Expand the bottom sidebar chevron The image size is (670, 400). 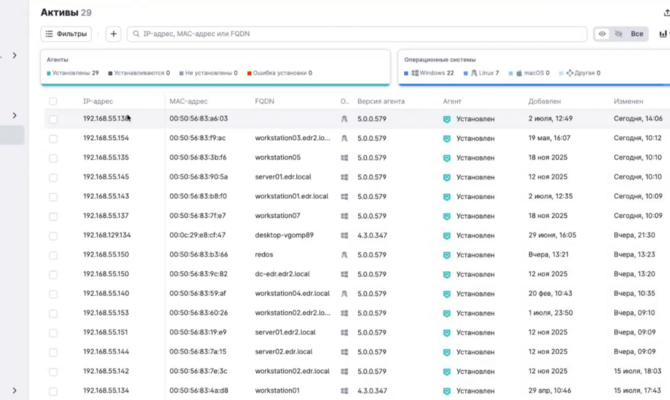[15, 391]
